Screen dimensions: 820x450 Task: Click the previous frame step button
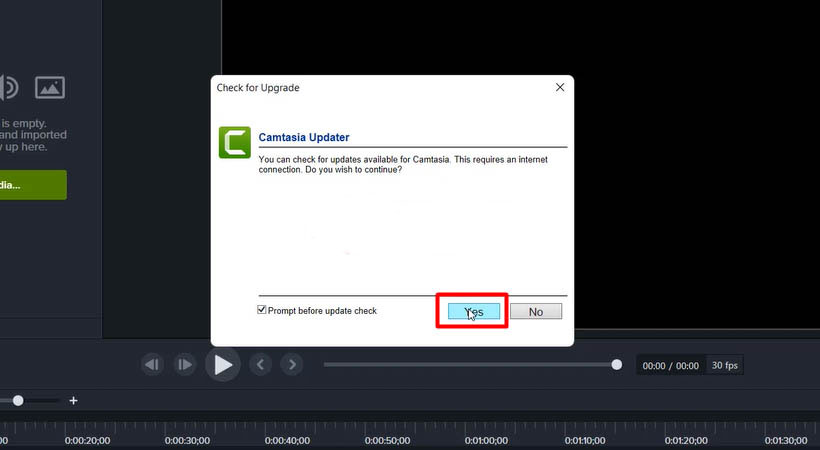(x=152, y=365)
